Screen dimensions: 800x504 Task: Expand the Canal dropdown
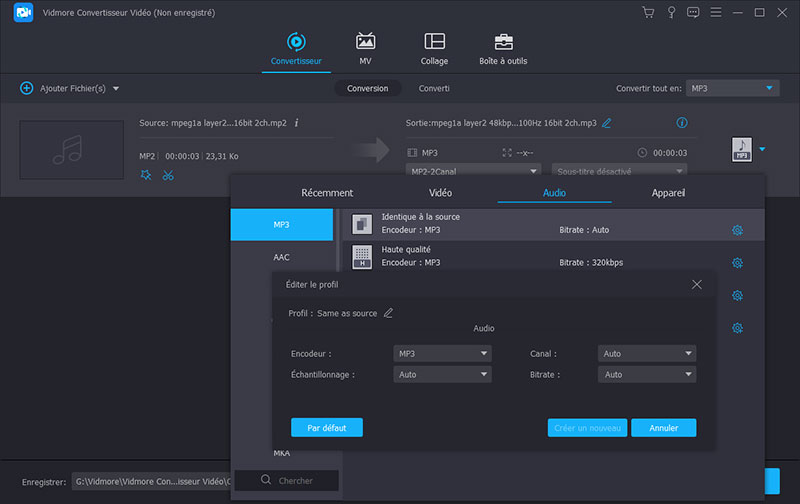646,354
